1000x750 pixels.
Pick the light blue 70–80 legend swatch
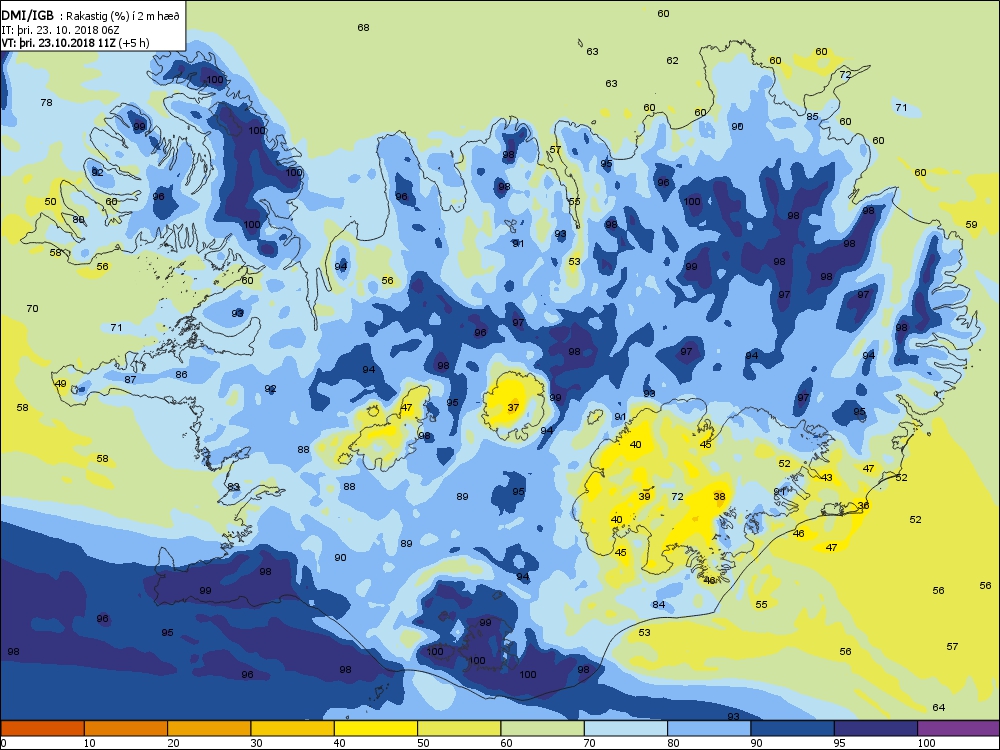[626, 728]
